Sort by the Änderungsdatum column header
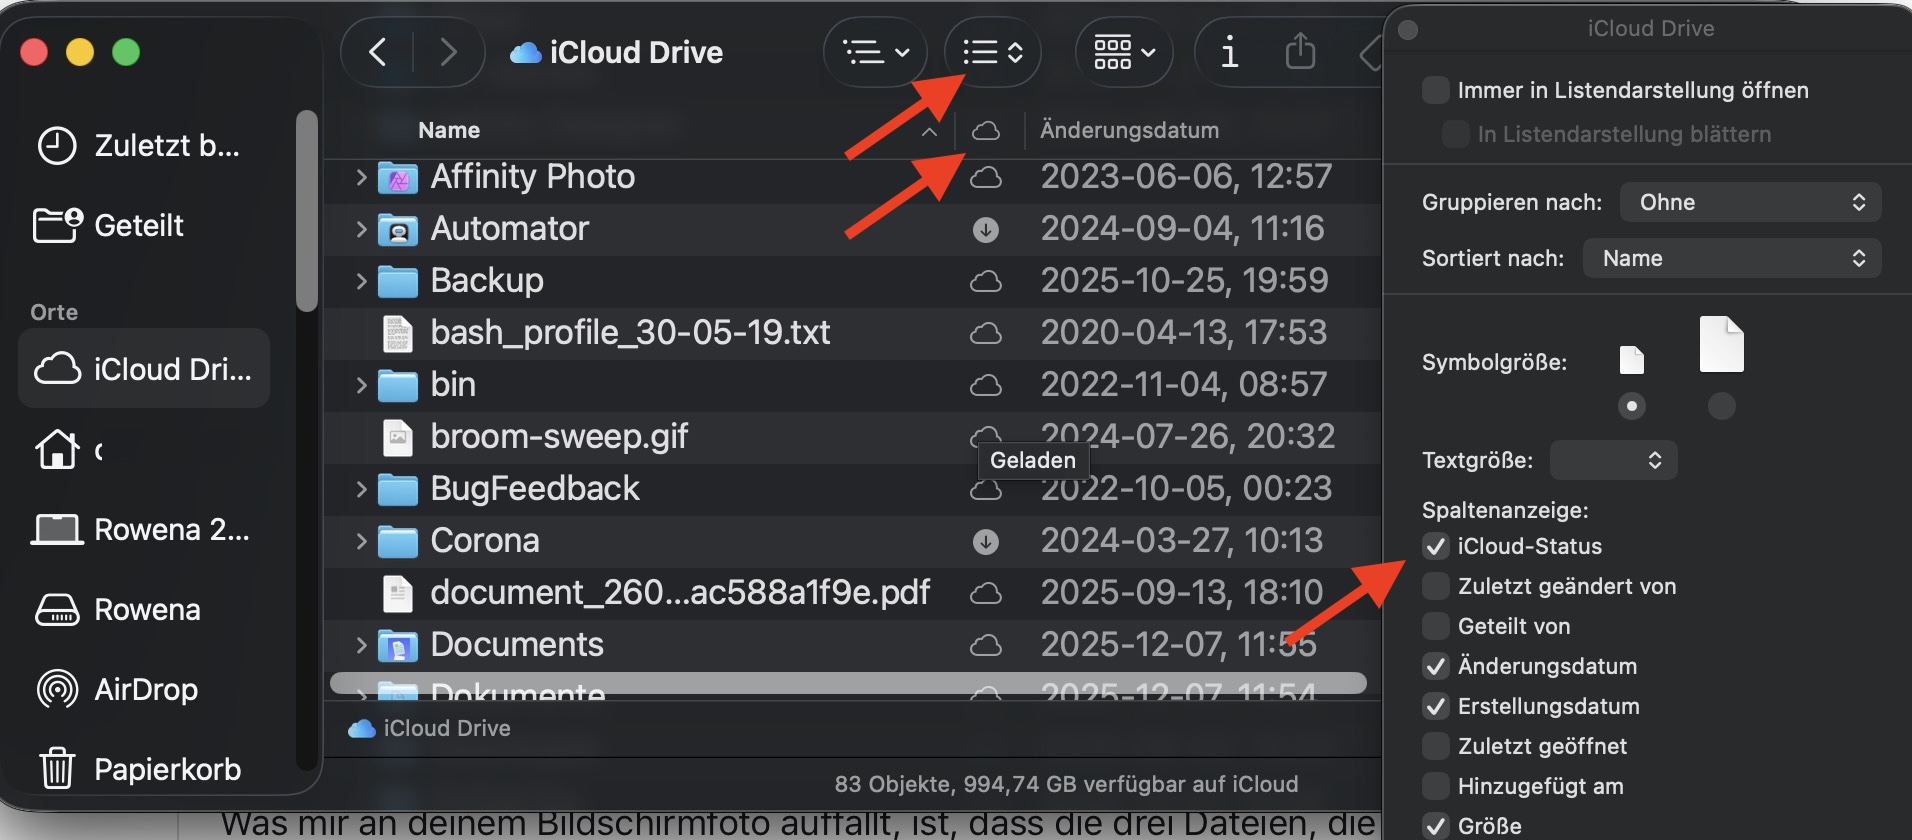This screenshot has width=1912, height=840. pos(1129,130)
